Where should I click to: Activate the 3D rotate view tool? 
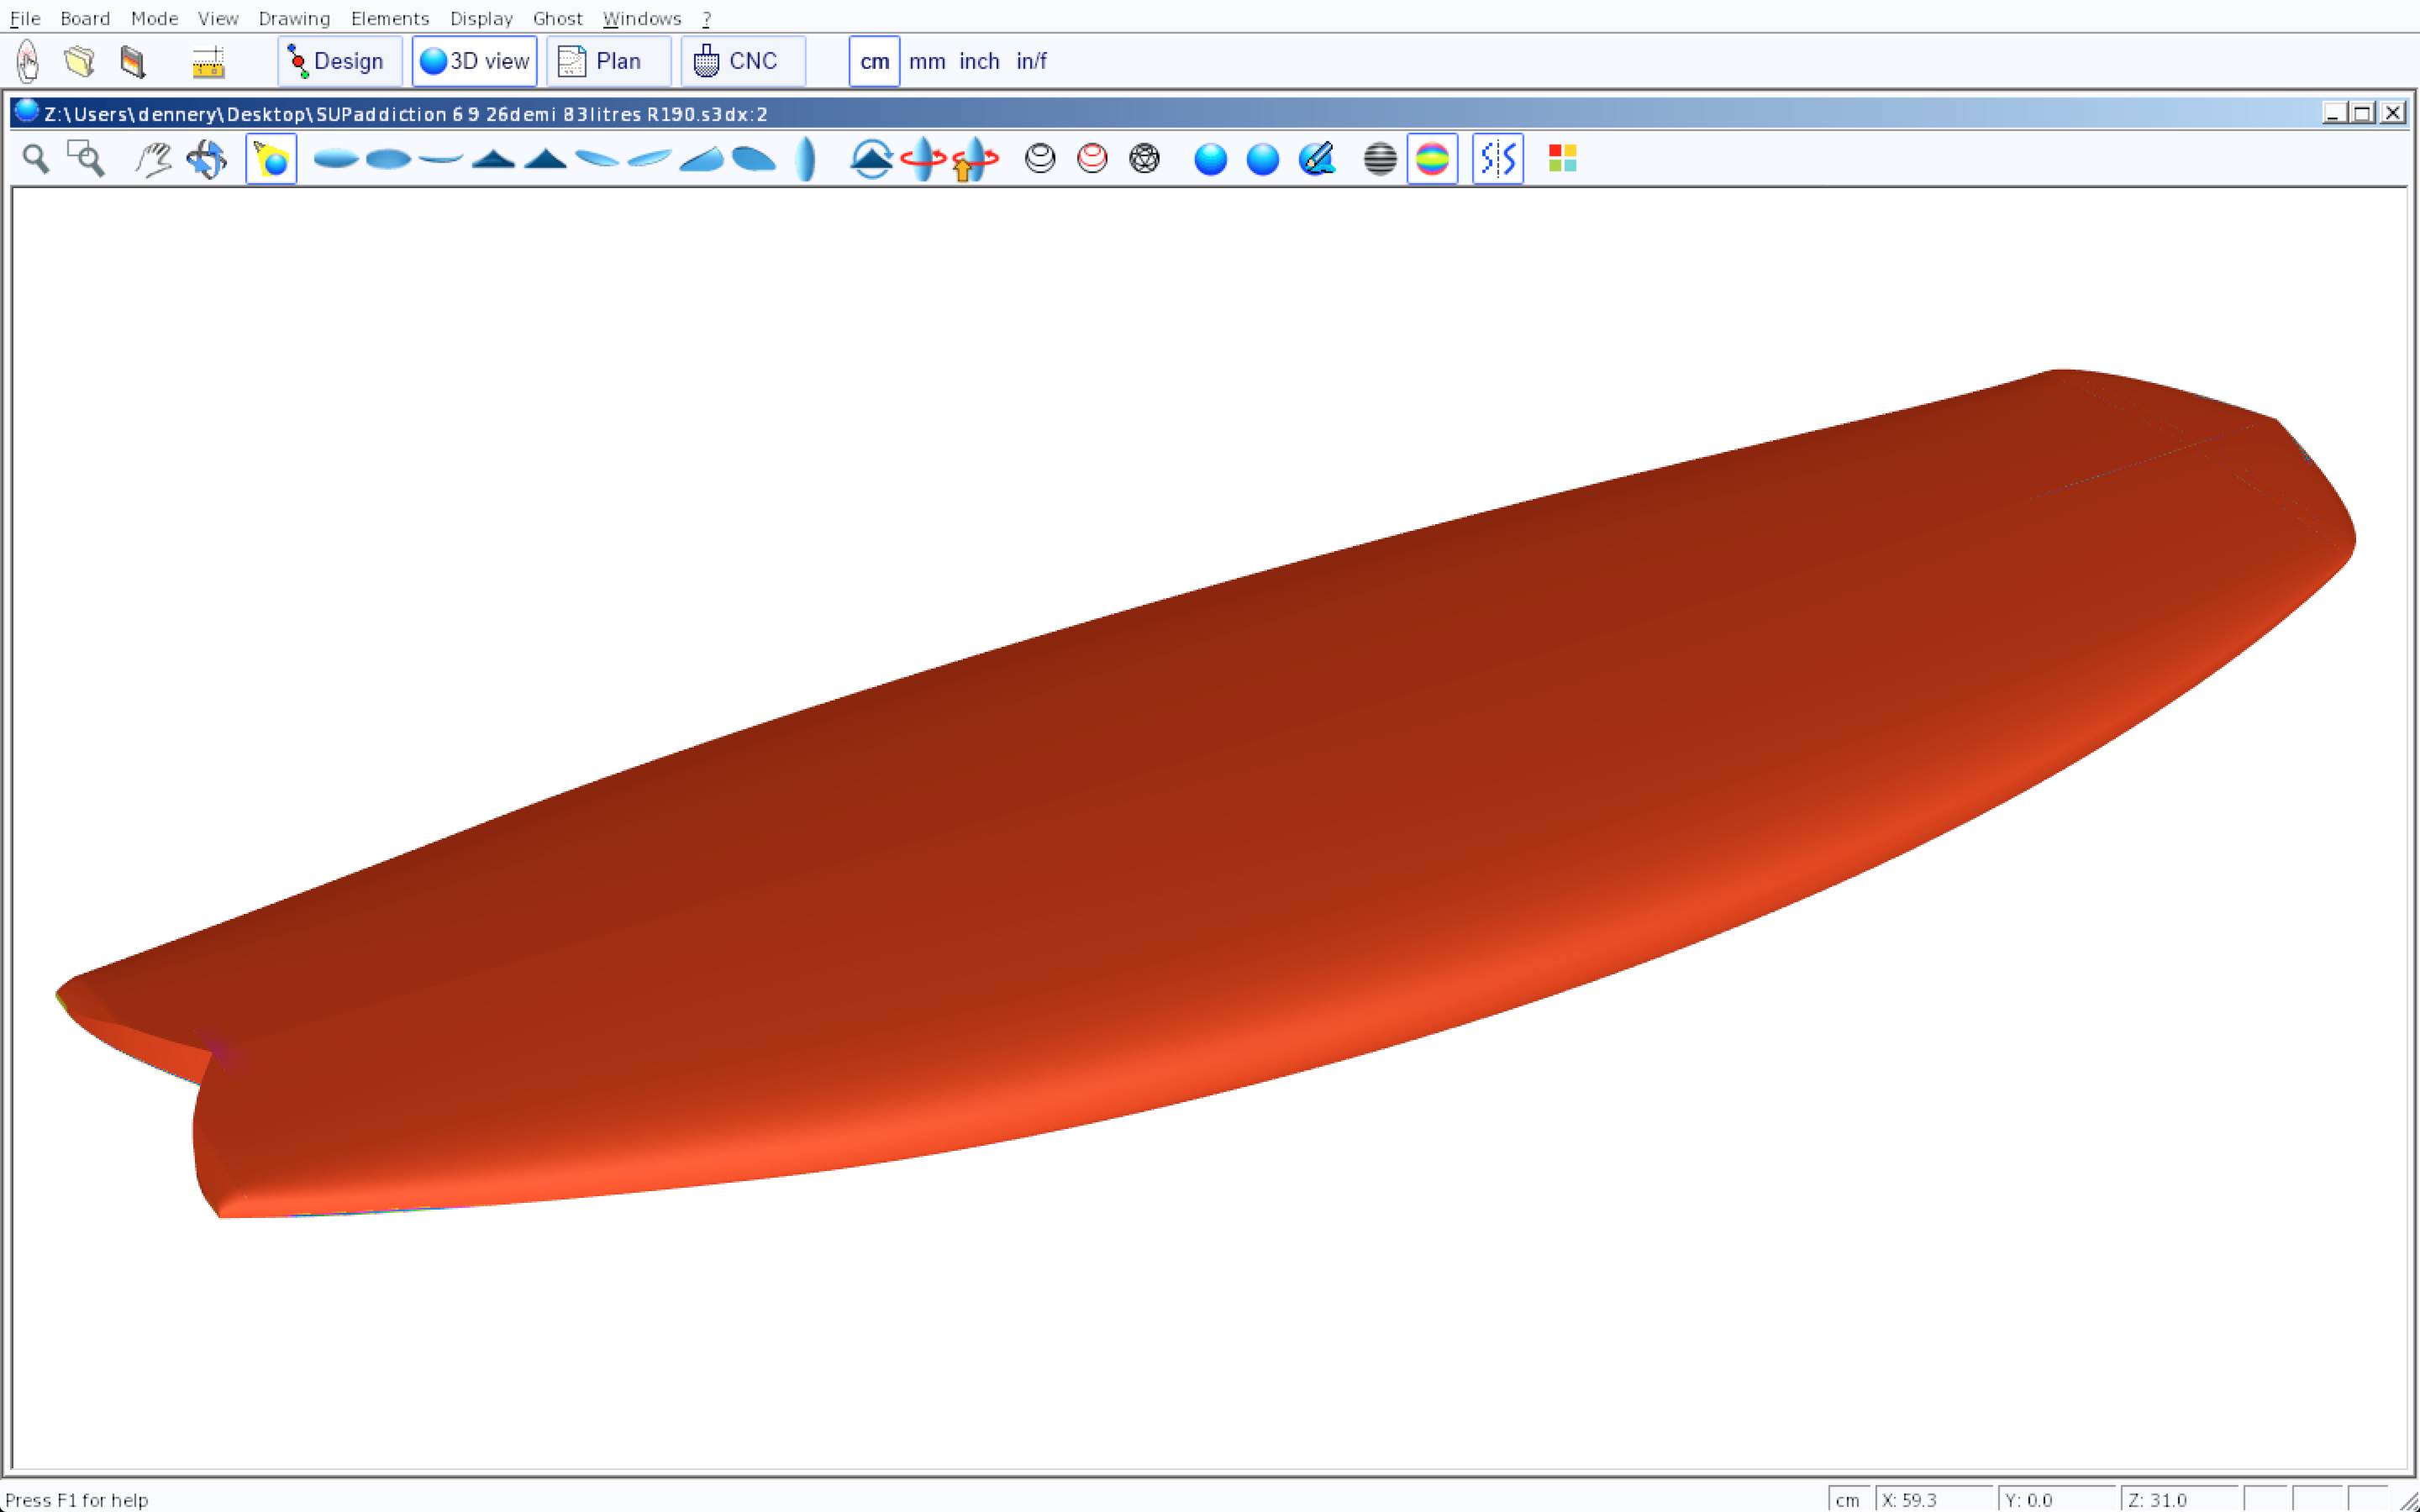(x=207, y=159)
